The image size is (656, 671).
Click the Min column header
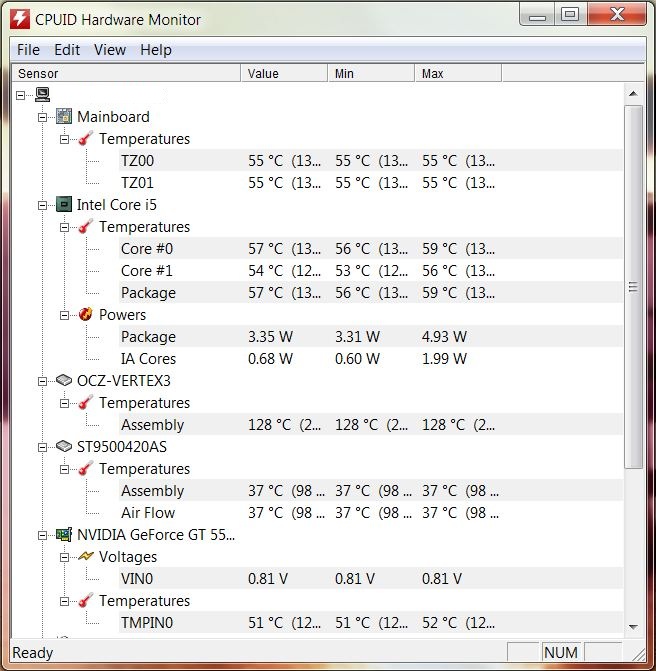(371, 73)
